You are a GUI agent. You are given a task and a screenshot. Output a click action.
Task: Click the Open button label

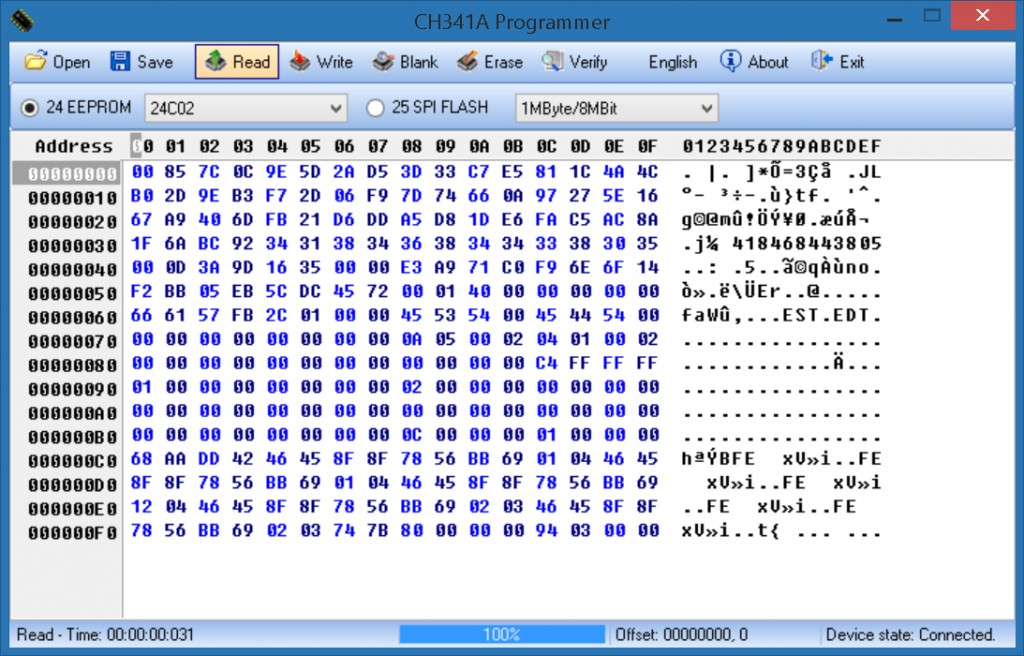(x=71, y=62)
